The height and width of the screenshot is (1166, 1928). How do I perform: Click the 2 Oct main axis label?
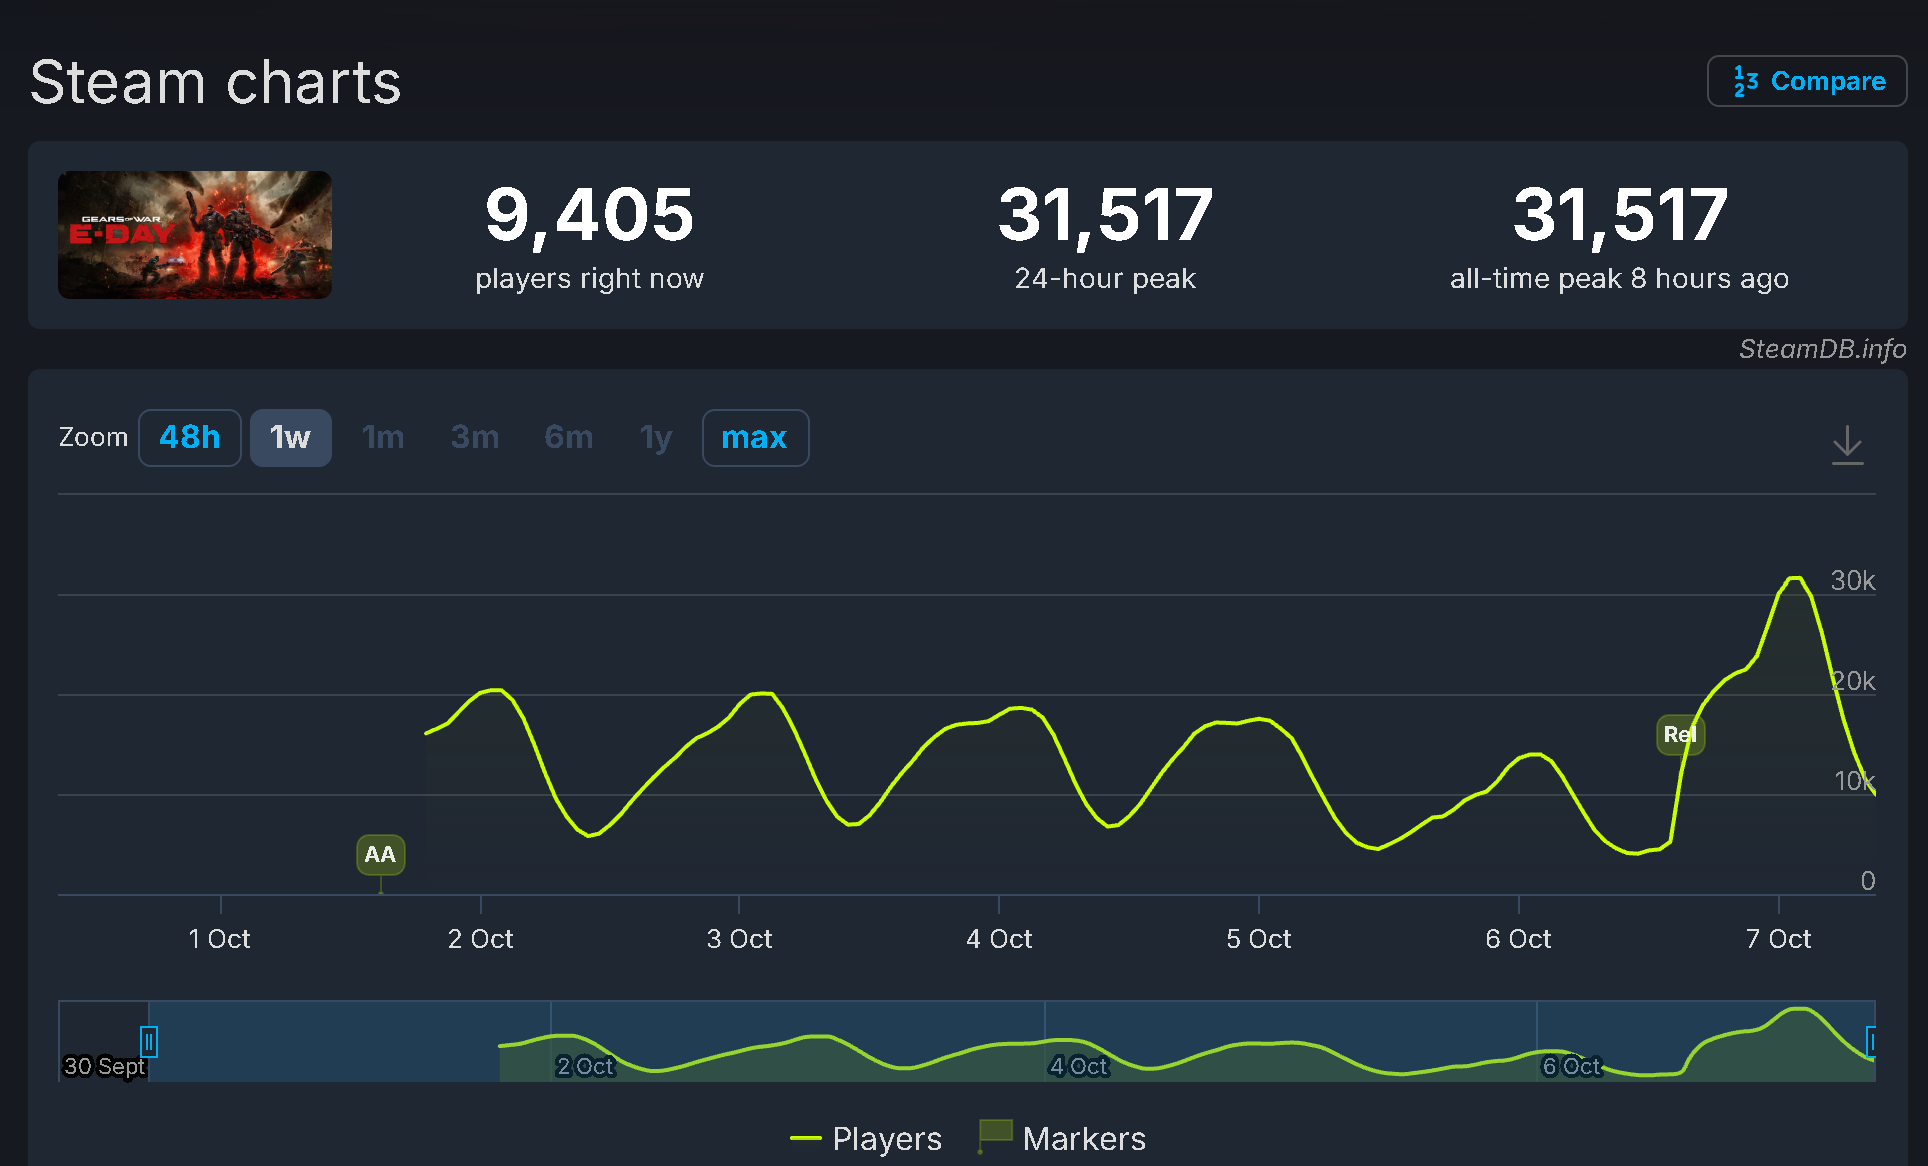coord(480,939)
